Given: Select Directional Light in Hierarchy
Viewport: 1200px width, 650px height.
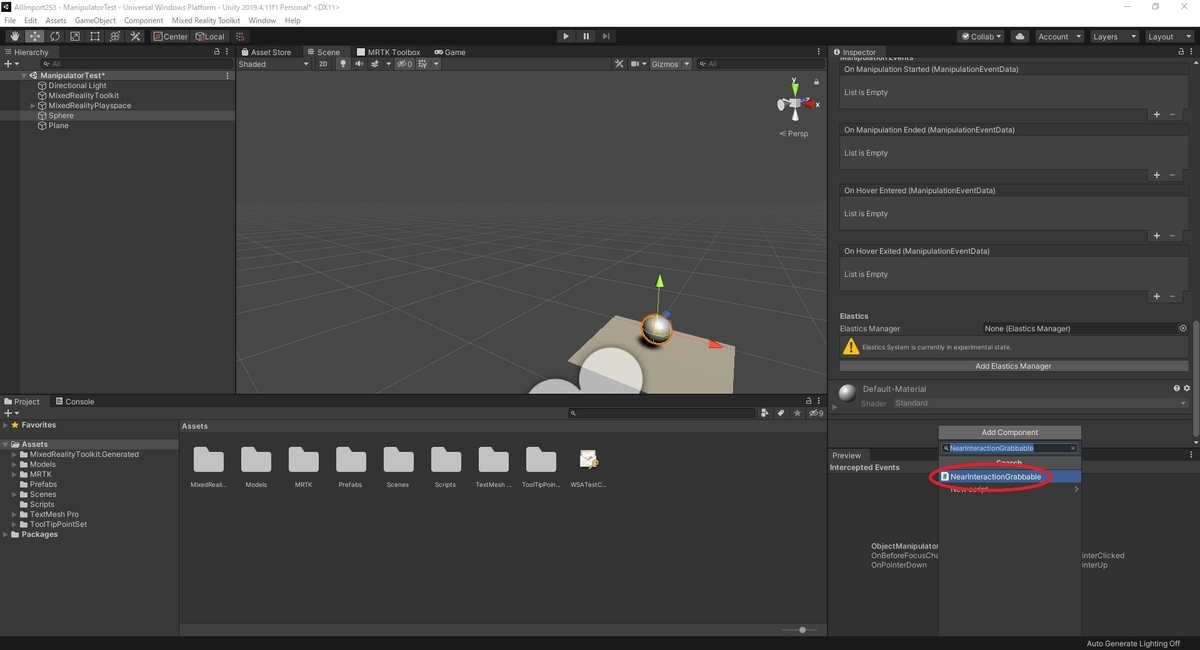Looking at the screenshot, I should coord(77,86).
